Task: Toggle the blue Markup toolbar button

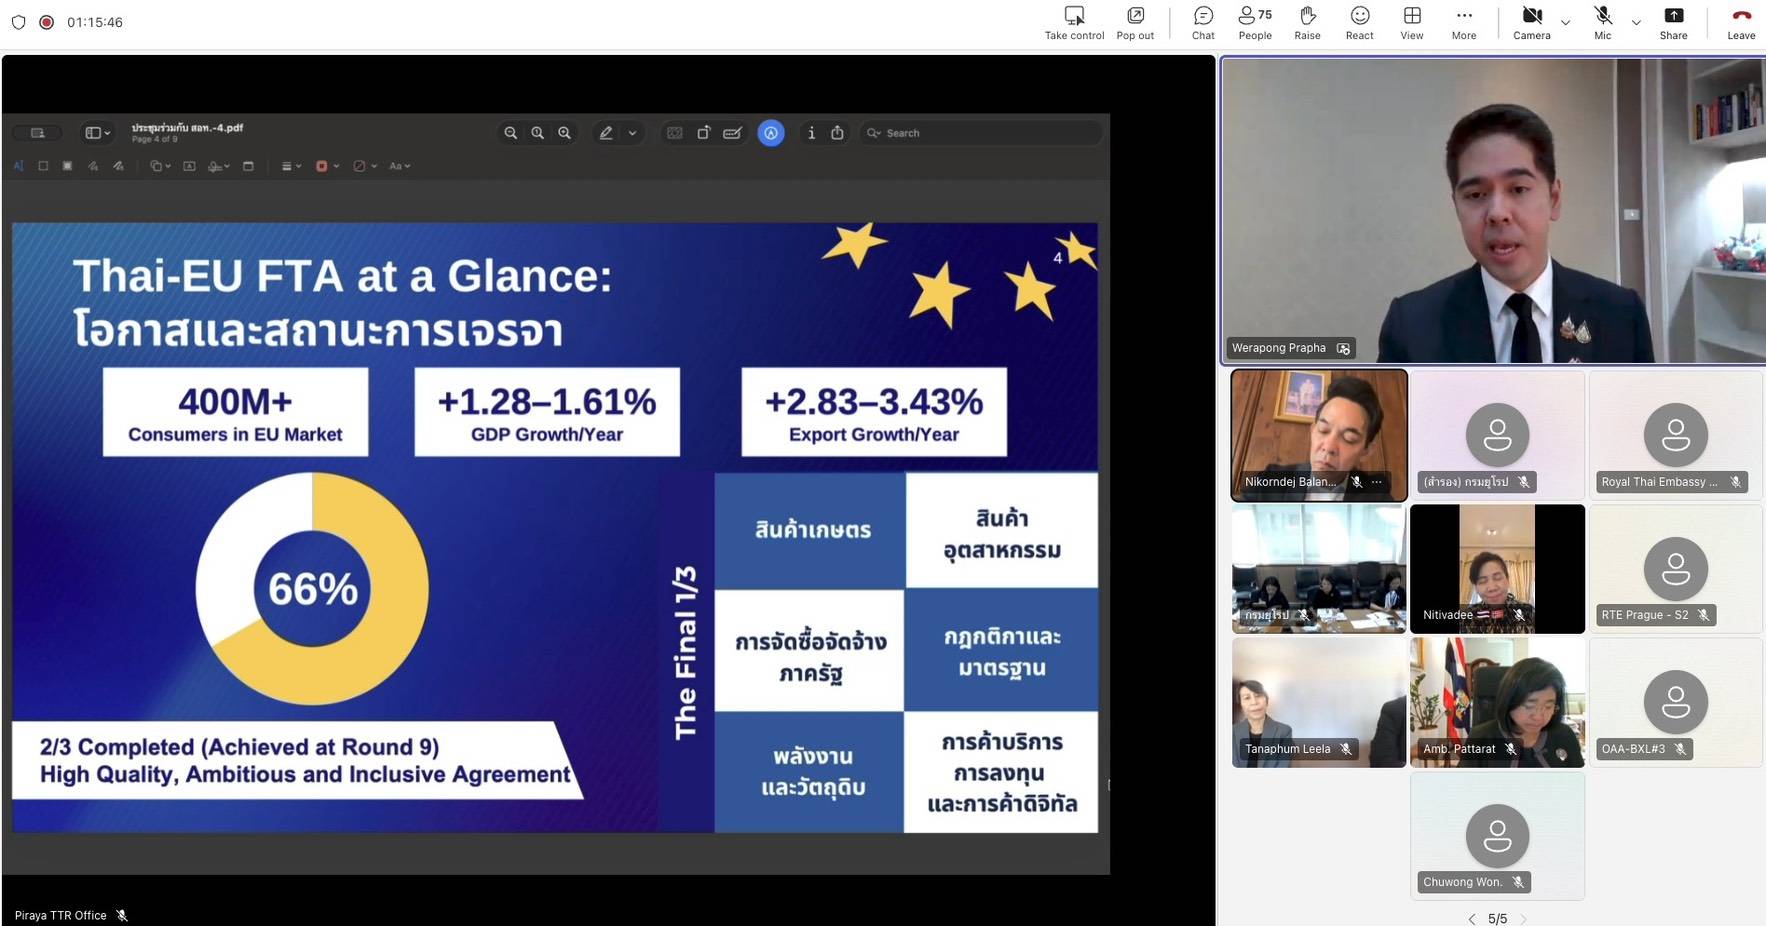Action: (x=771, y=133)
